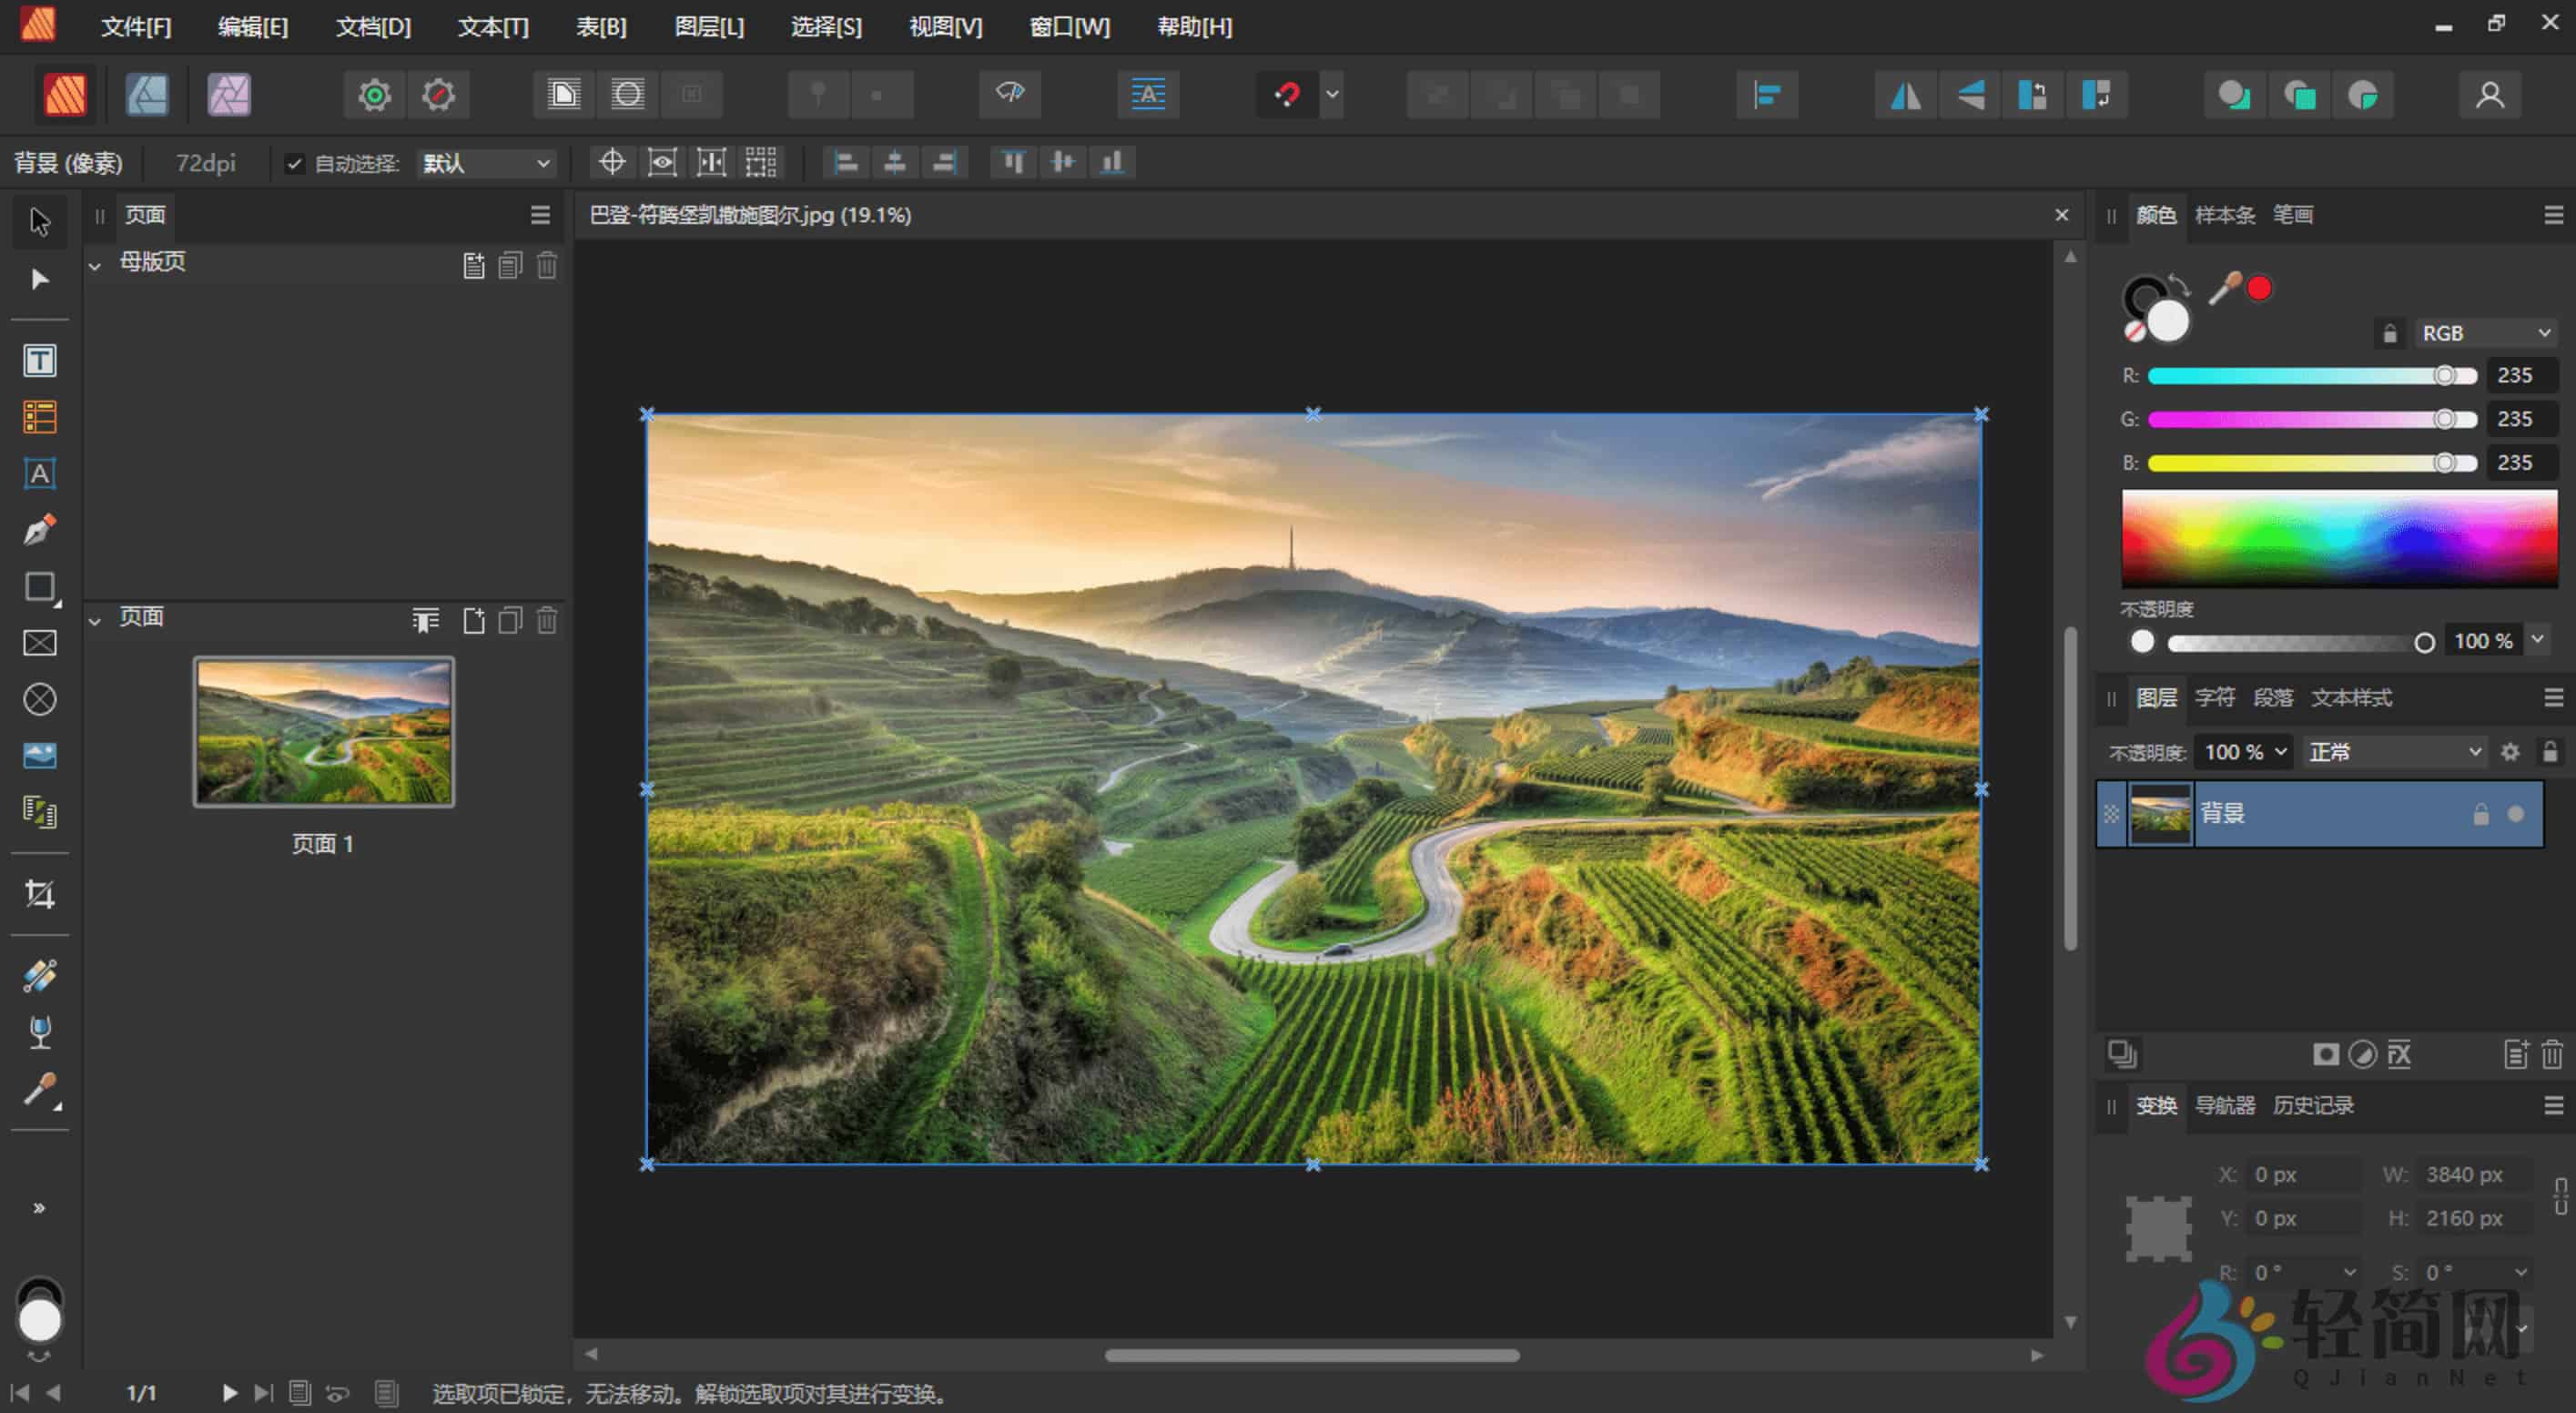
Task: Add a new page in the Pages panel
Action: coord(474,619)
